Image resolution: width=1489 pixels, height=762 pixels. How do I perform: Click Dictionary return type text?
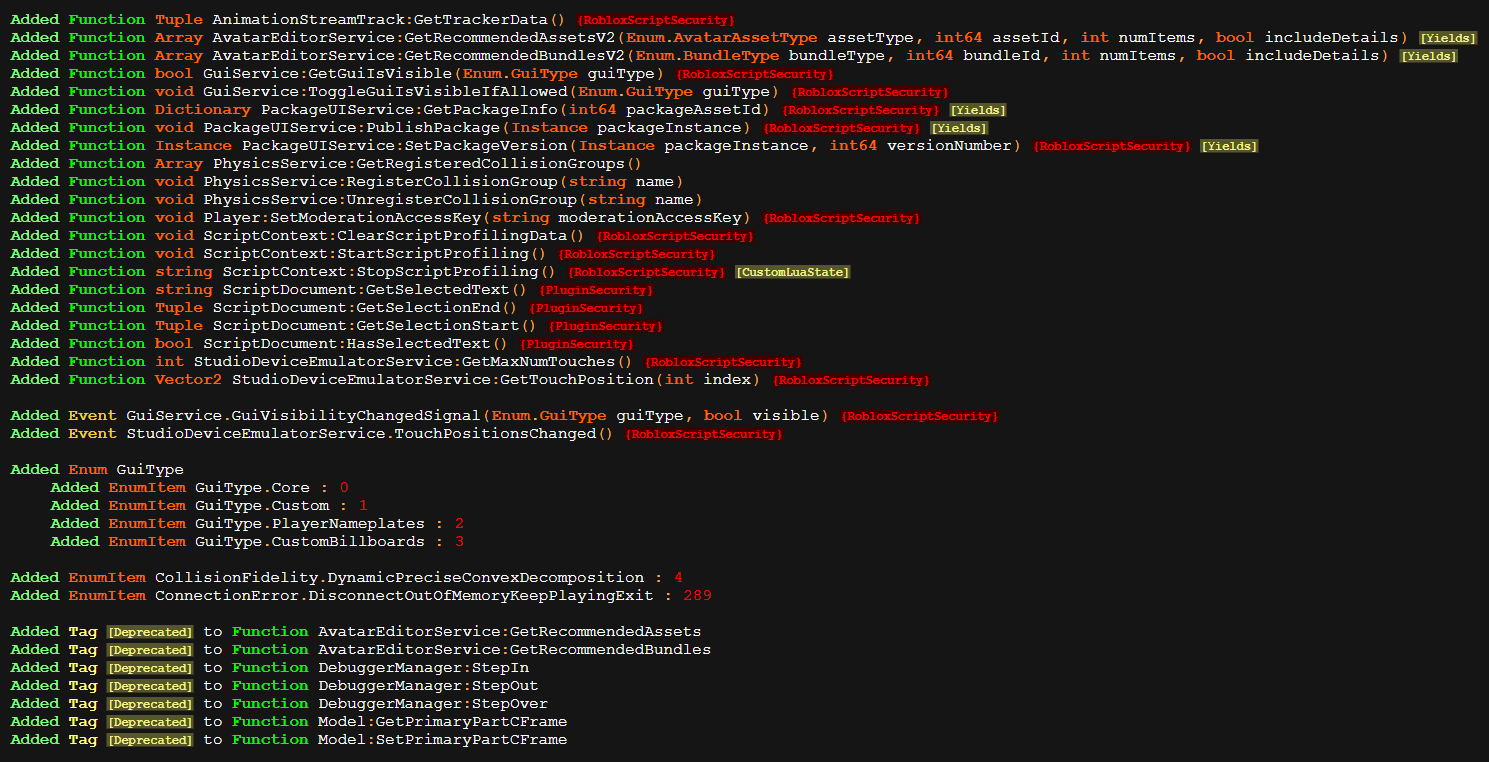pyautogui.click(x=203, y=109)
